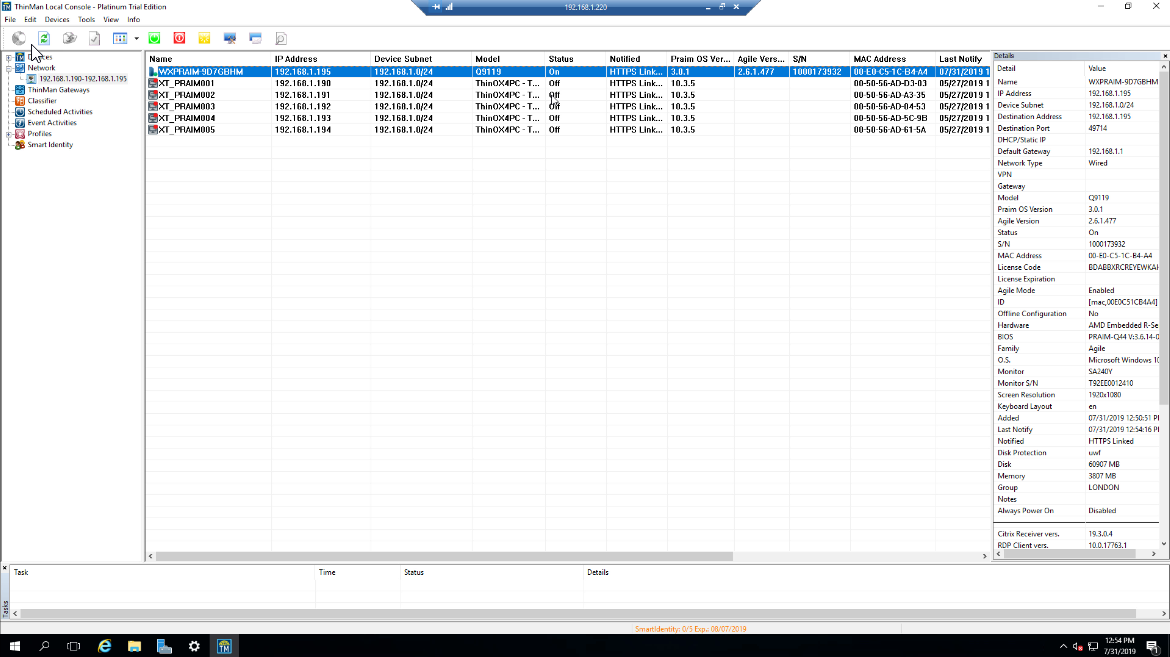Click the green power on icon
This screenshot has height=657, width=1170.
tap(154, 38)
